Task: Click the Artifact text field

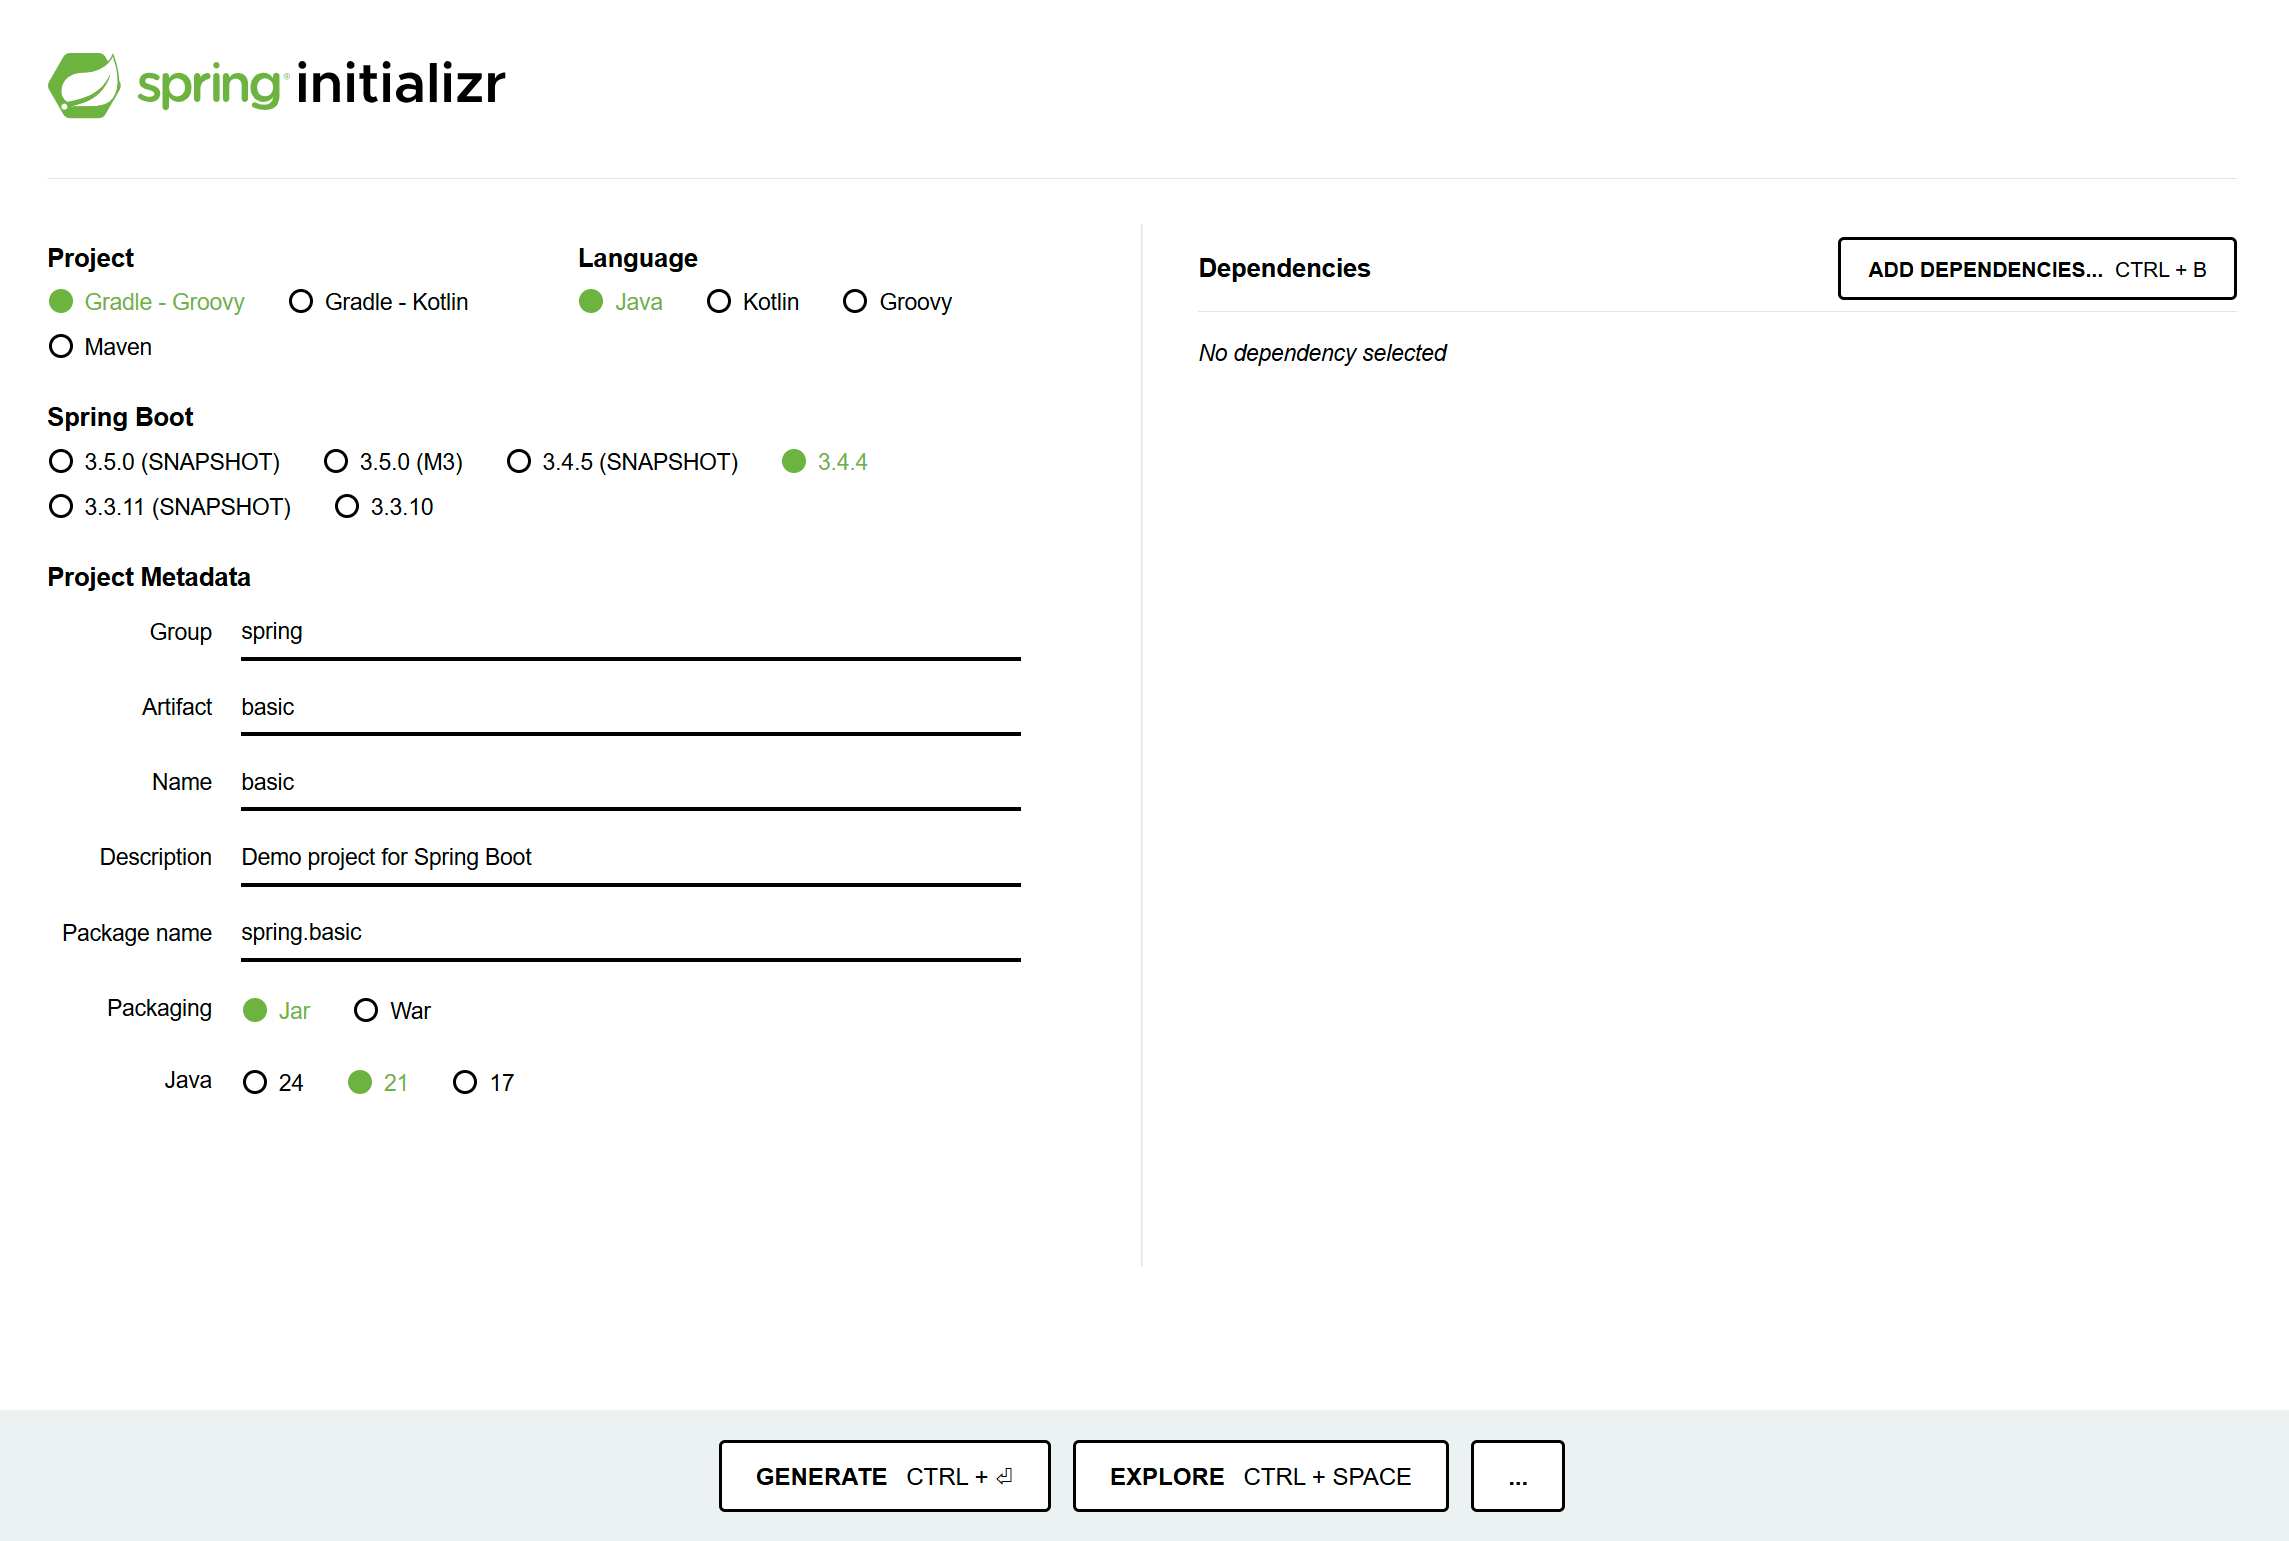Action: tap(630, 708)
